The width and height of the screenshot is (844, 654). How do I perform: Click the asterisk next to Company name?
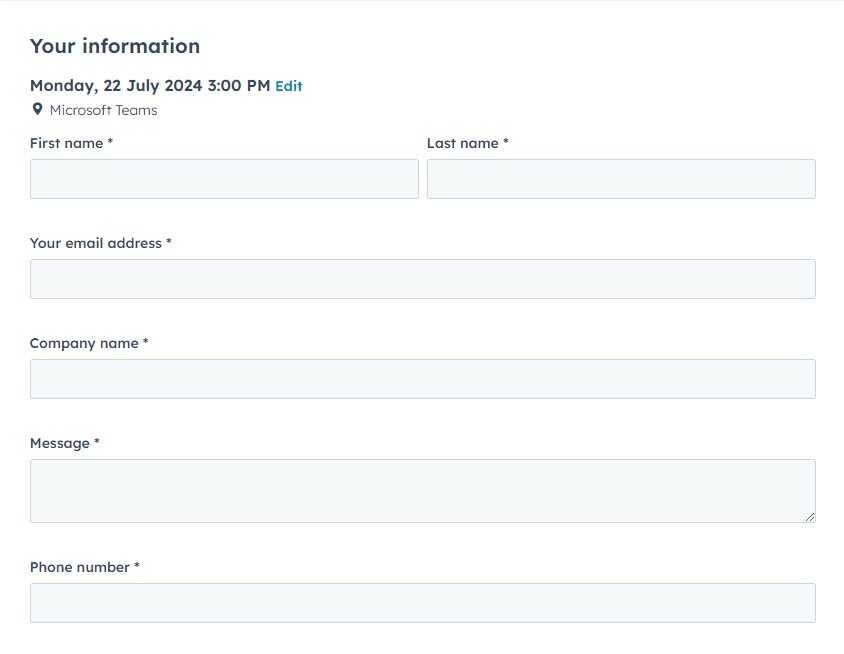point(146,343)
